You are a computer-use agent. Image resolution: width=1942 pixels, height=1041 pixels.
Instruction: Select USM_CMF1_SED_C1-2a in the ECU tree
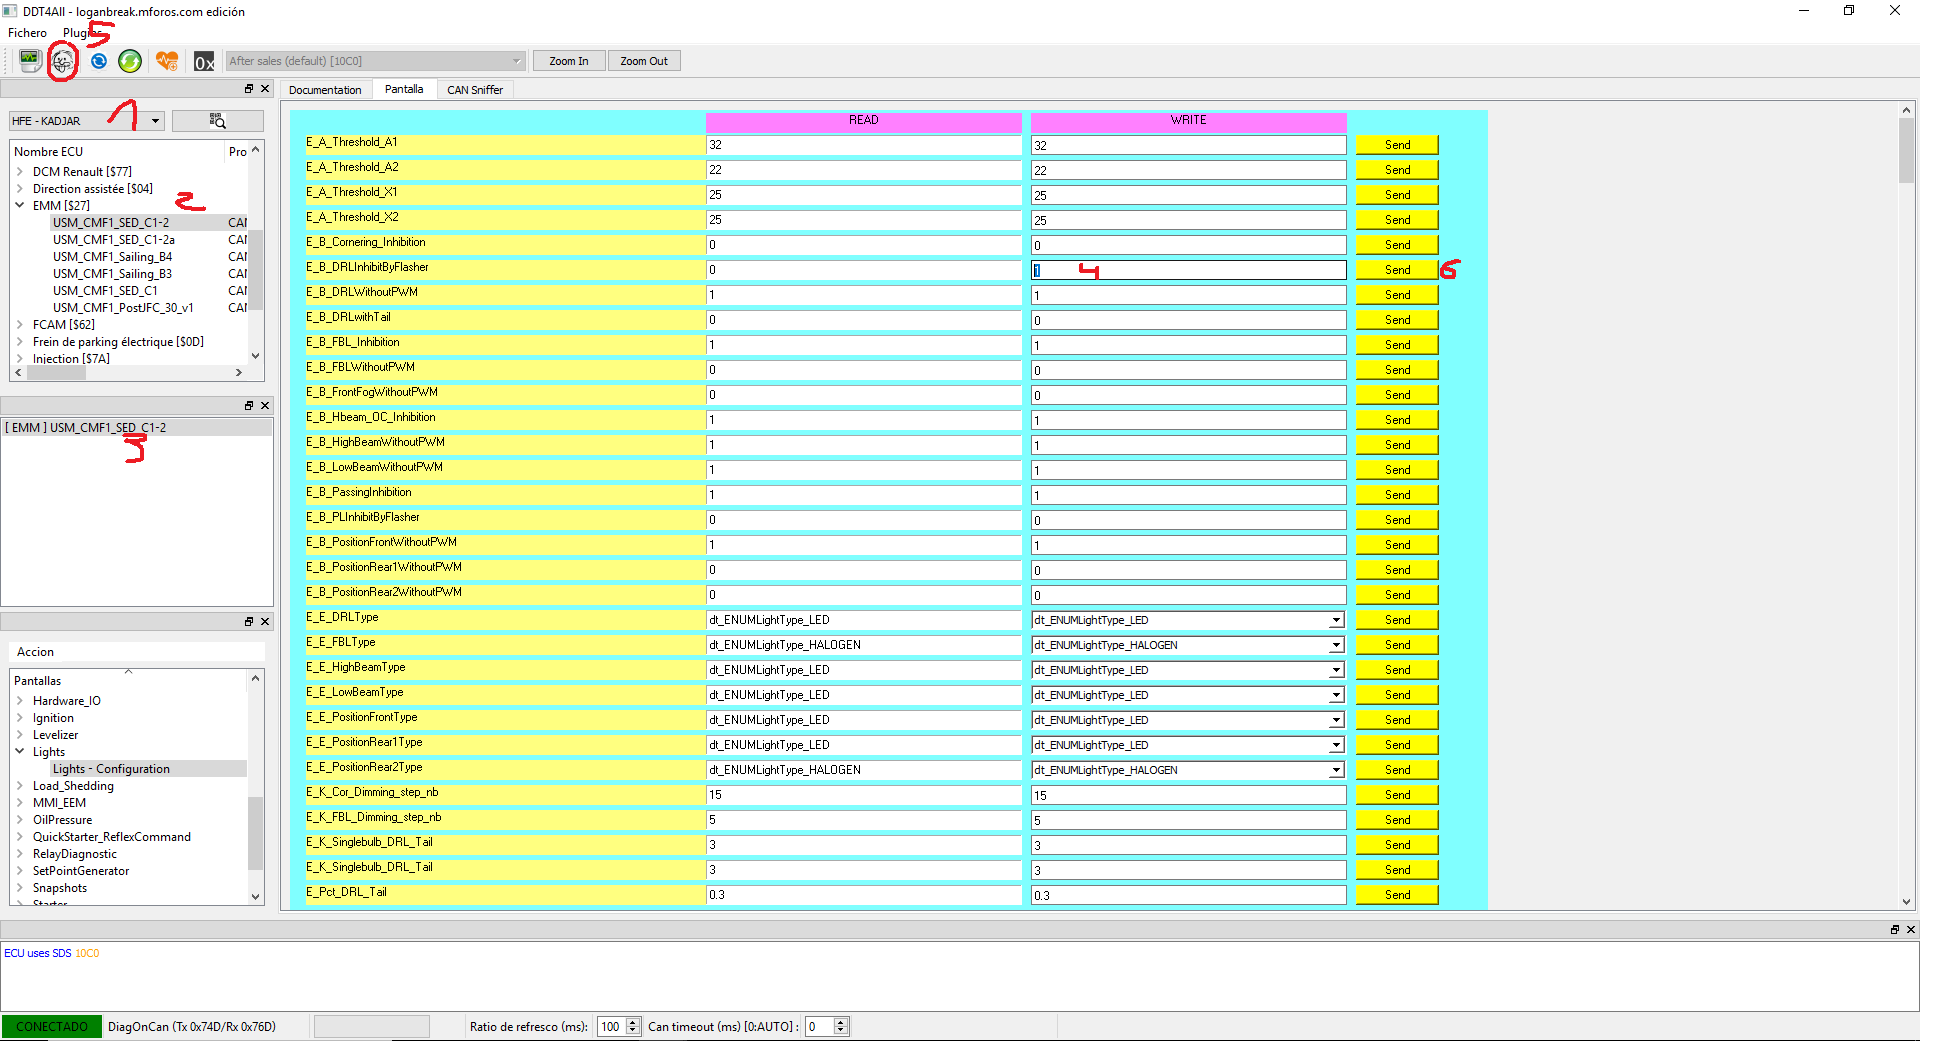tap(114, 240)
